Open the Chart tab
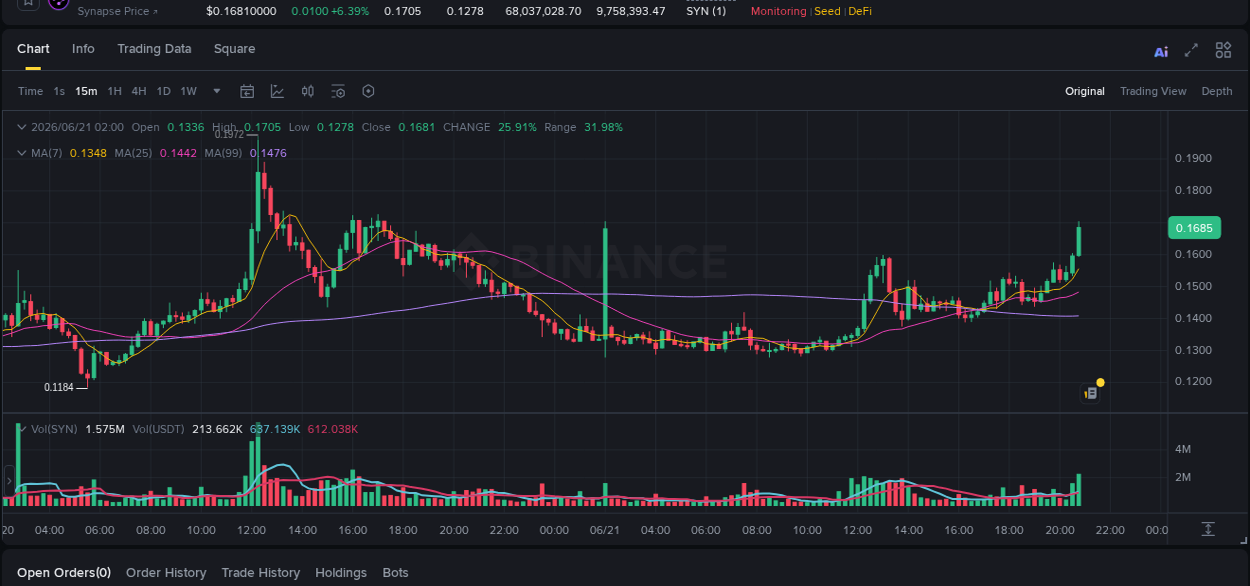This screenshot has height=586, width=1250. (x=33, y=49)
